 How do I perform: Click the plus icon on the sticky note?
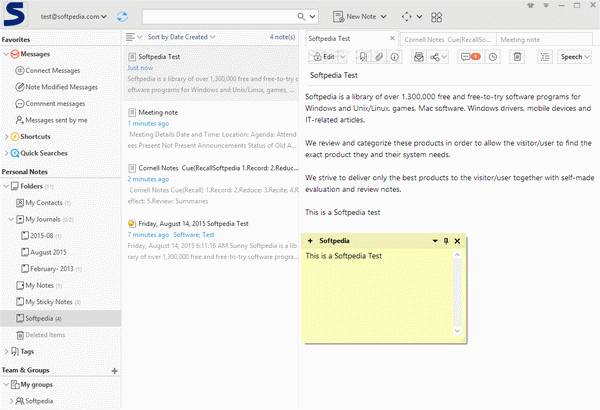pos(310,241)
